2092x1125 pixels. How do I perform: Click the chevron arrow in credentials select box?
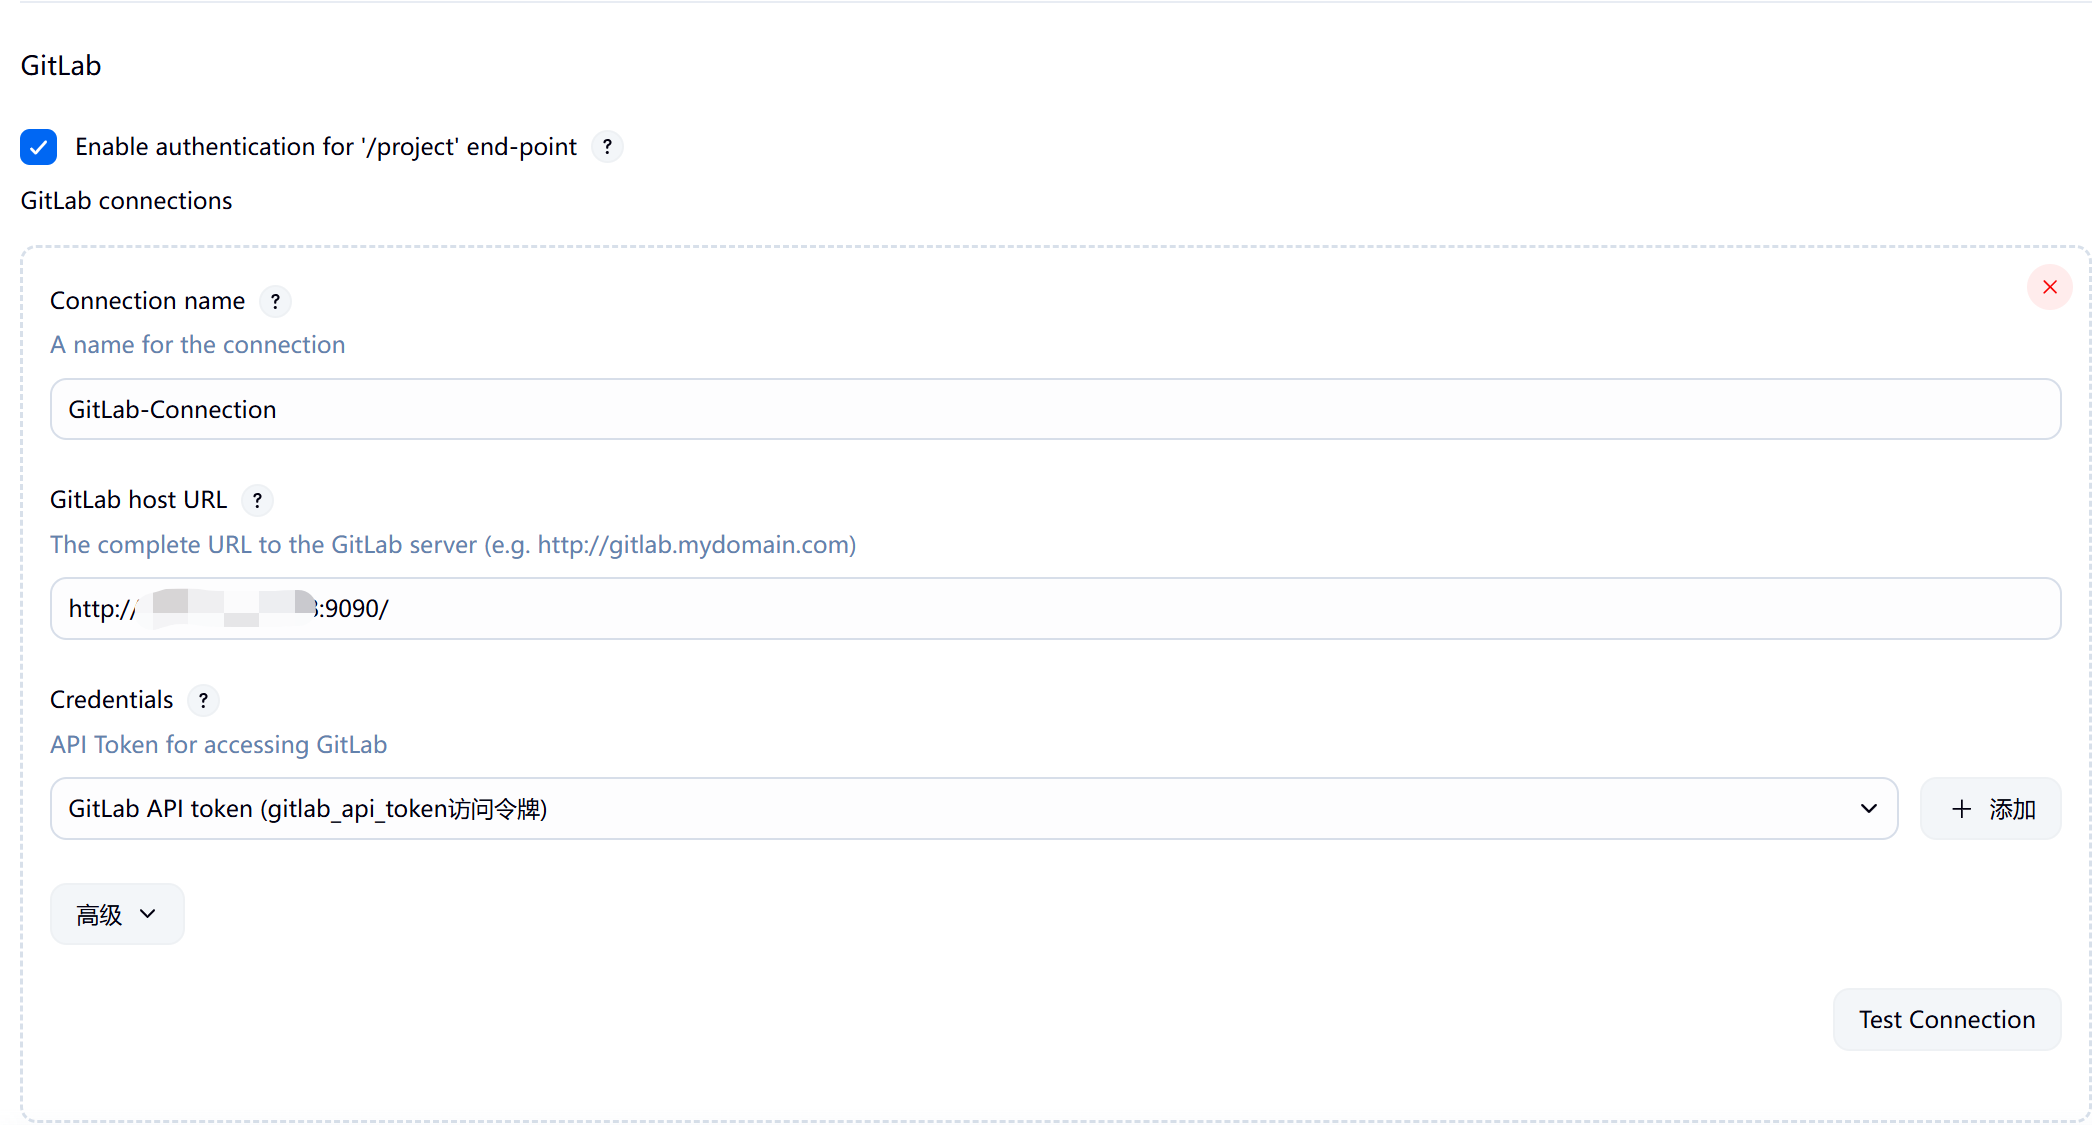1868,809
